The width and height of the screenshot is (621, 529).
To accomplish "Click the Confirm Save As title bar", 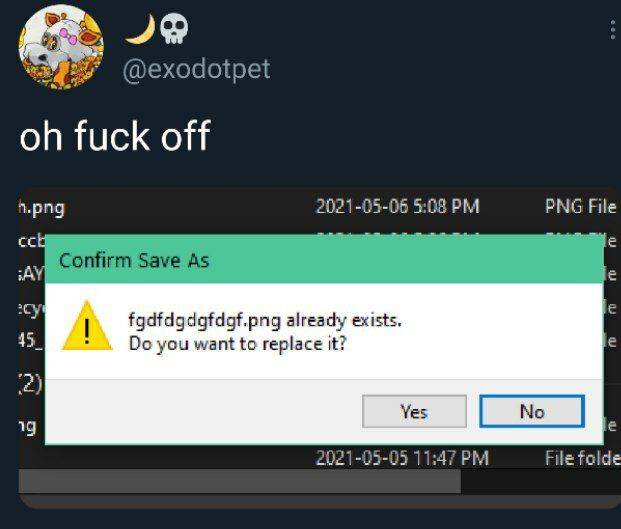I will coord(324,260).
